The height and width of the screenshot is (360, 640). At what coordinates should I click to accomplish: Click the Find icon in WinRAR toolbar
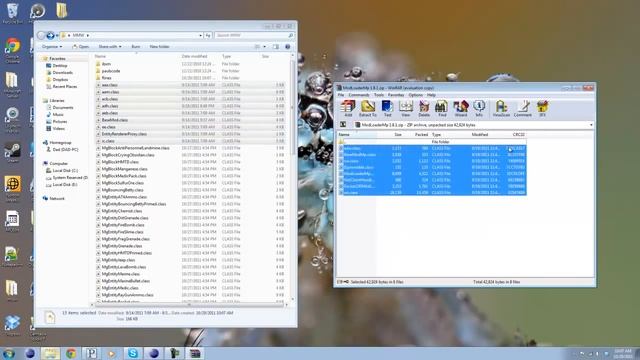(442, 109)
